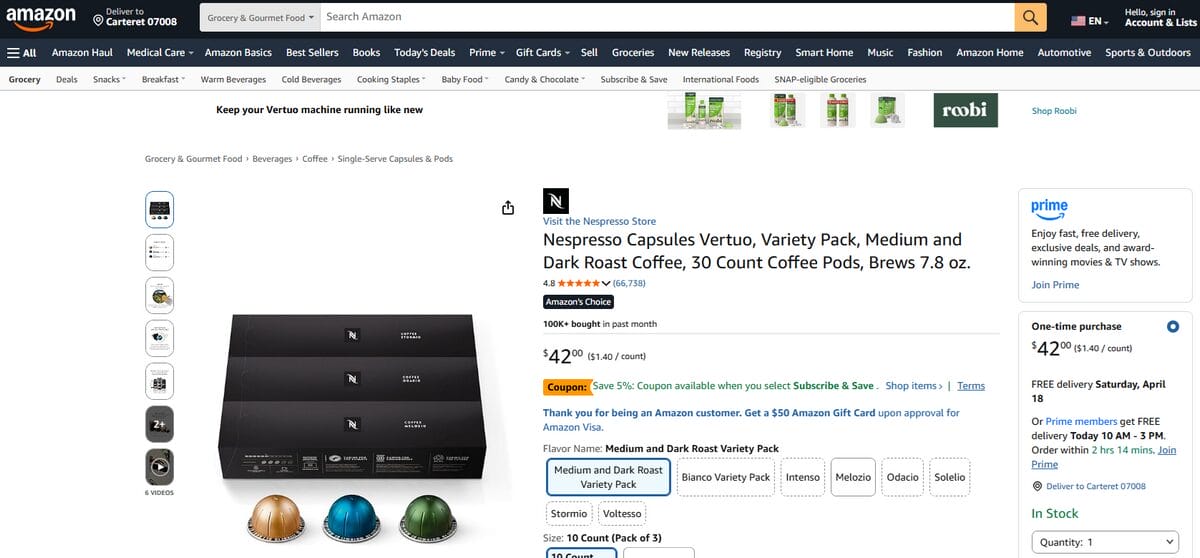The image size is (1200, 558).
Task: Open Subscribe & Save category tab
Action: click(x=634, y=79)
